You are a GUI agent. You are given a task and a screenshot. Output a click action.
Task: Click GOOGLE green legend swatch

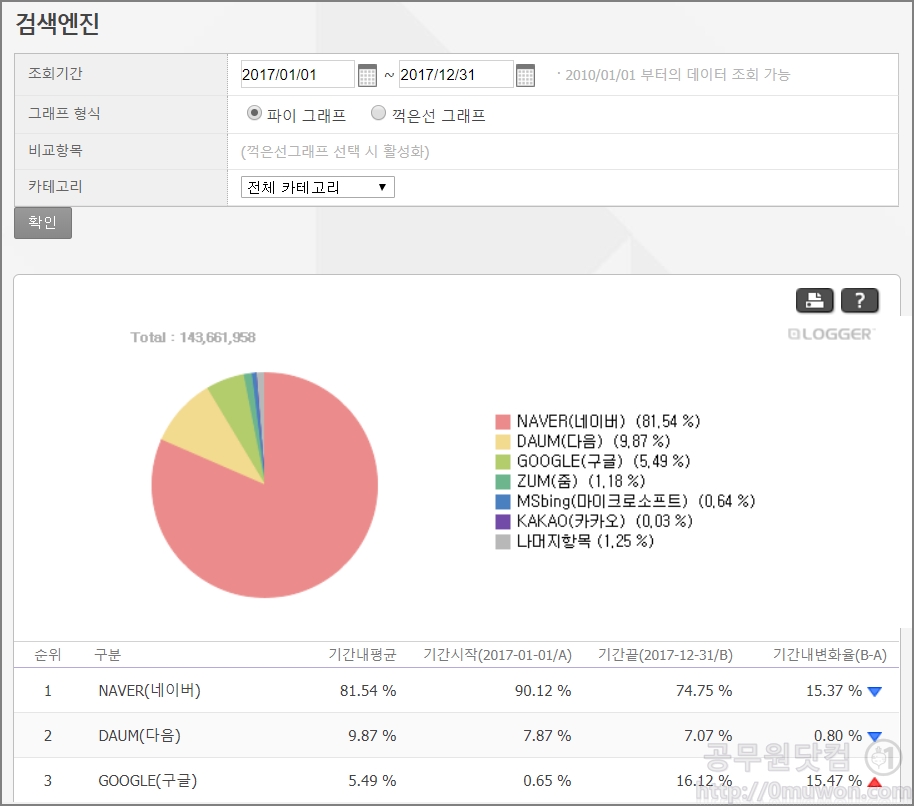click(x=502, y=462)
